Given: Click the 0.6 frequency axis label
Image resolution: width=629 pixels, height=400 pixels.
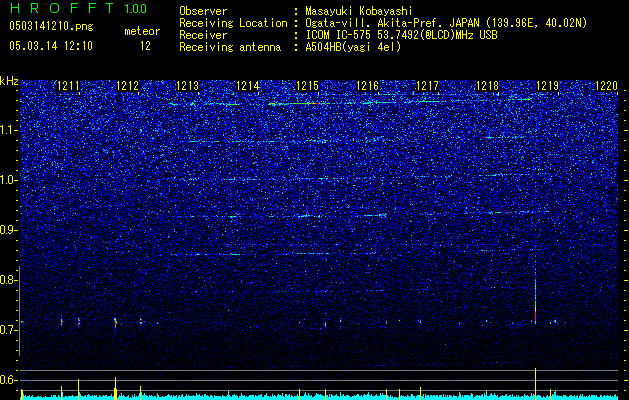Looking at the screenshot, I should click(9, 380).
